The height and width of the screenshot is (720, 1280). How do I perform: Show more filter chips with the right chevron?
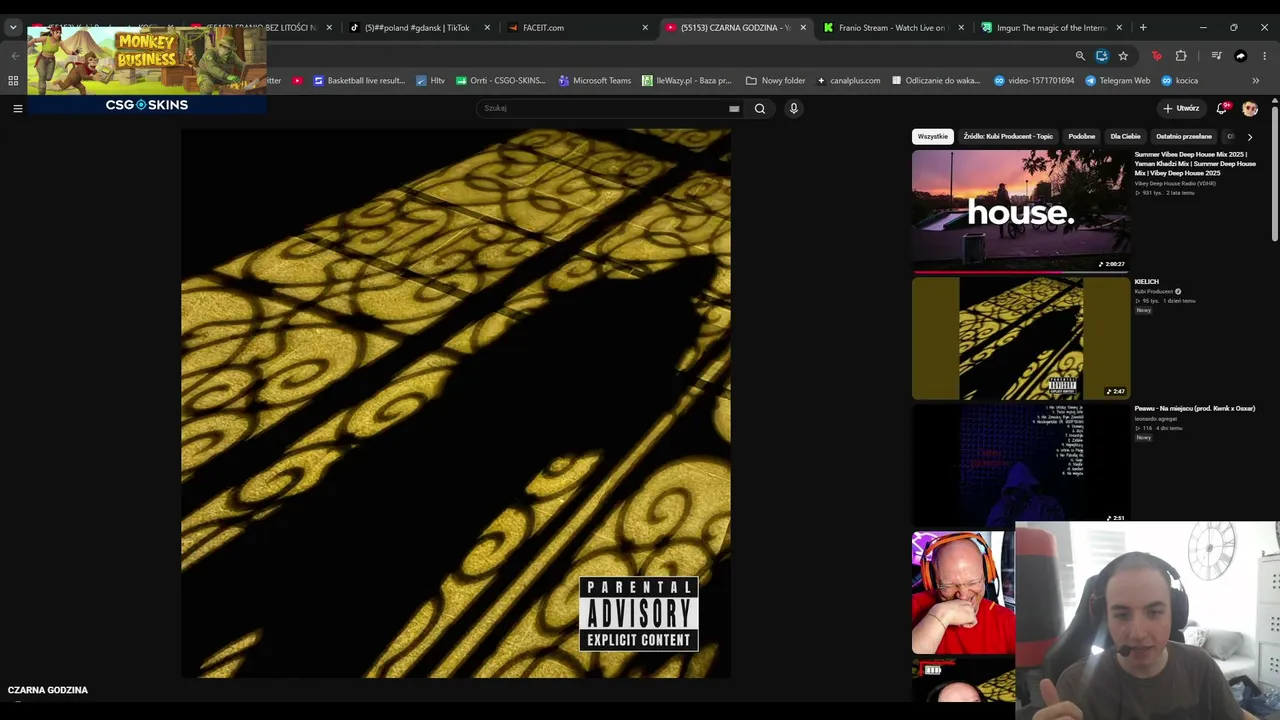pyautogui.click(x=1249, y=137)
